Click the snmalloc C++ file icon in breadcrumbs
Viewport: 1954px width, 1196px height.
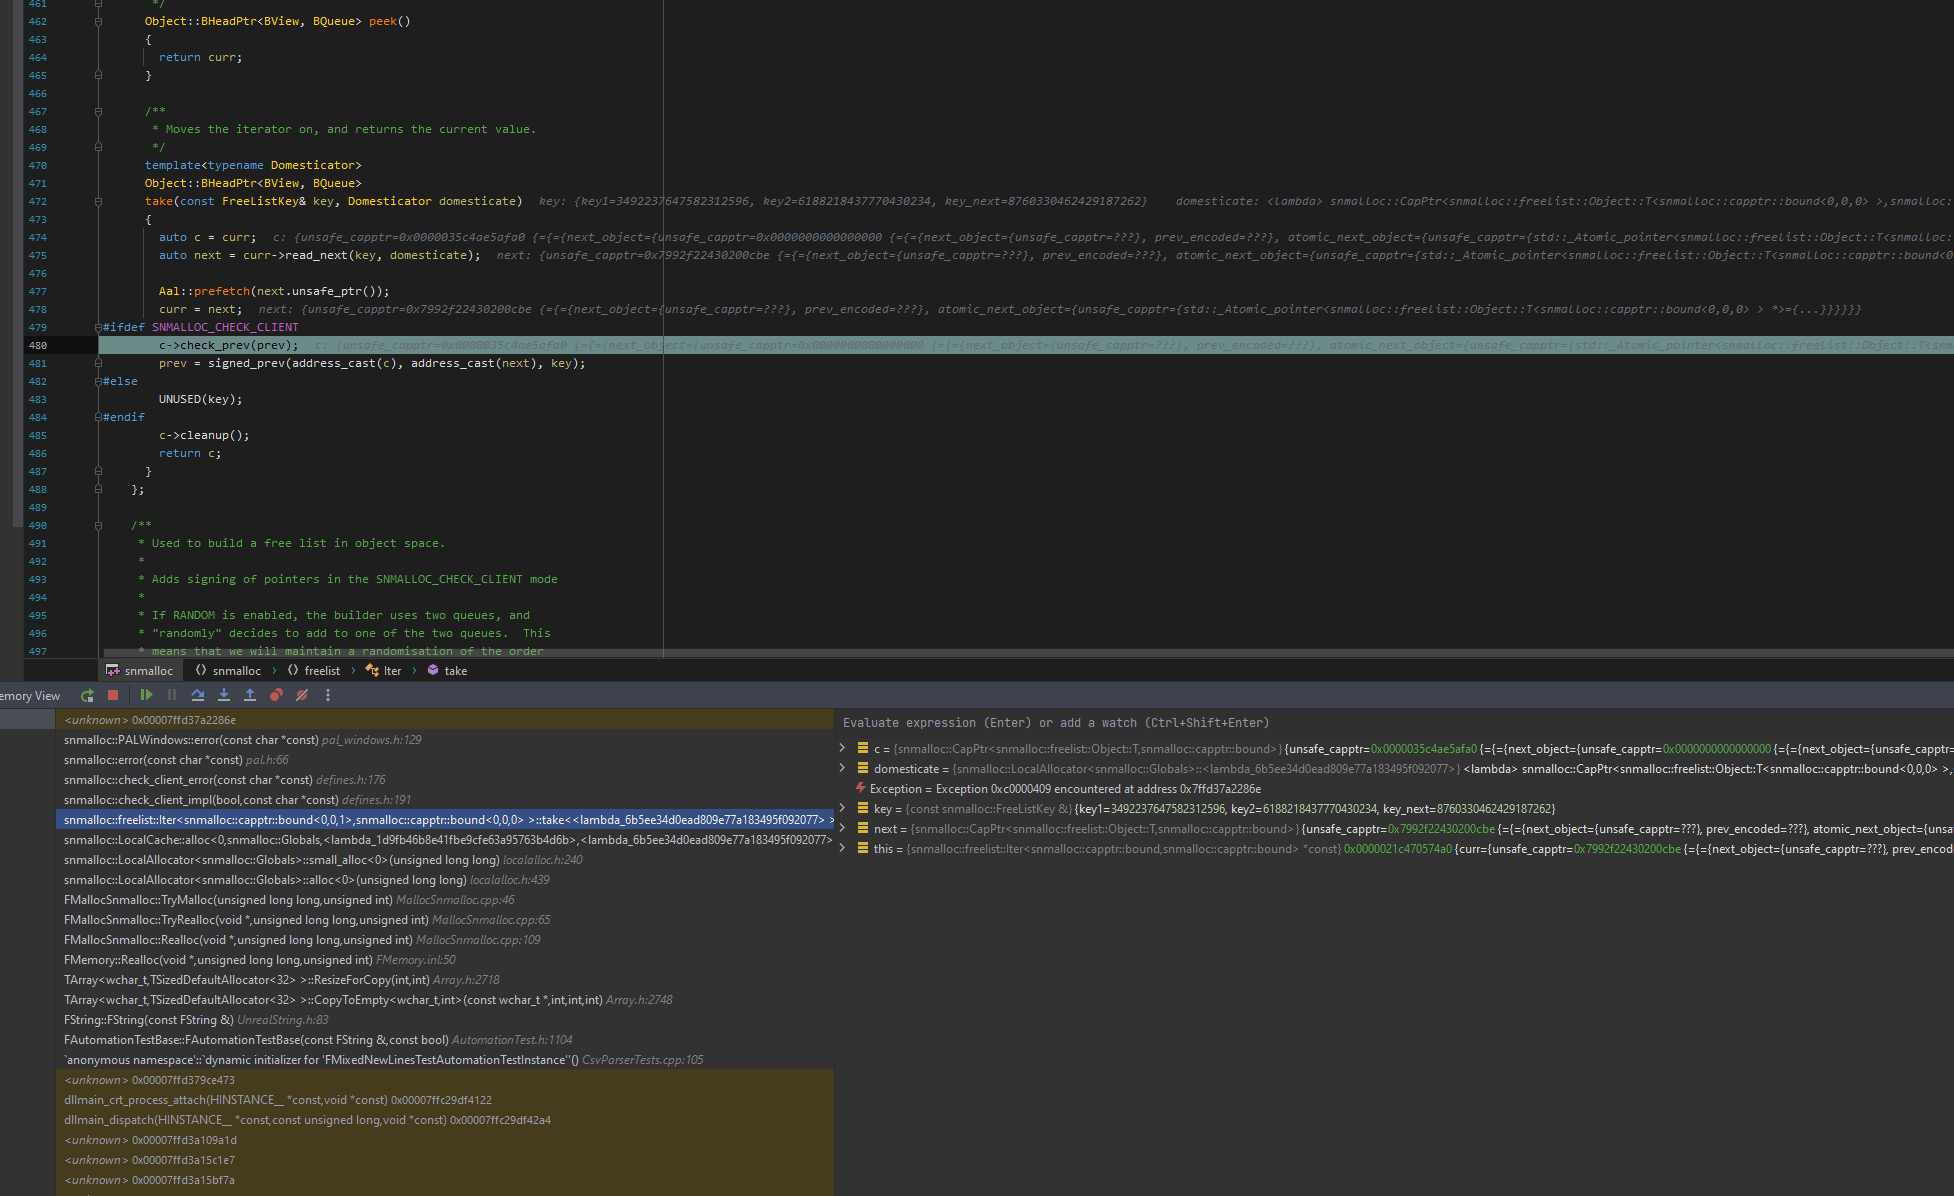[x=113, y=671]
